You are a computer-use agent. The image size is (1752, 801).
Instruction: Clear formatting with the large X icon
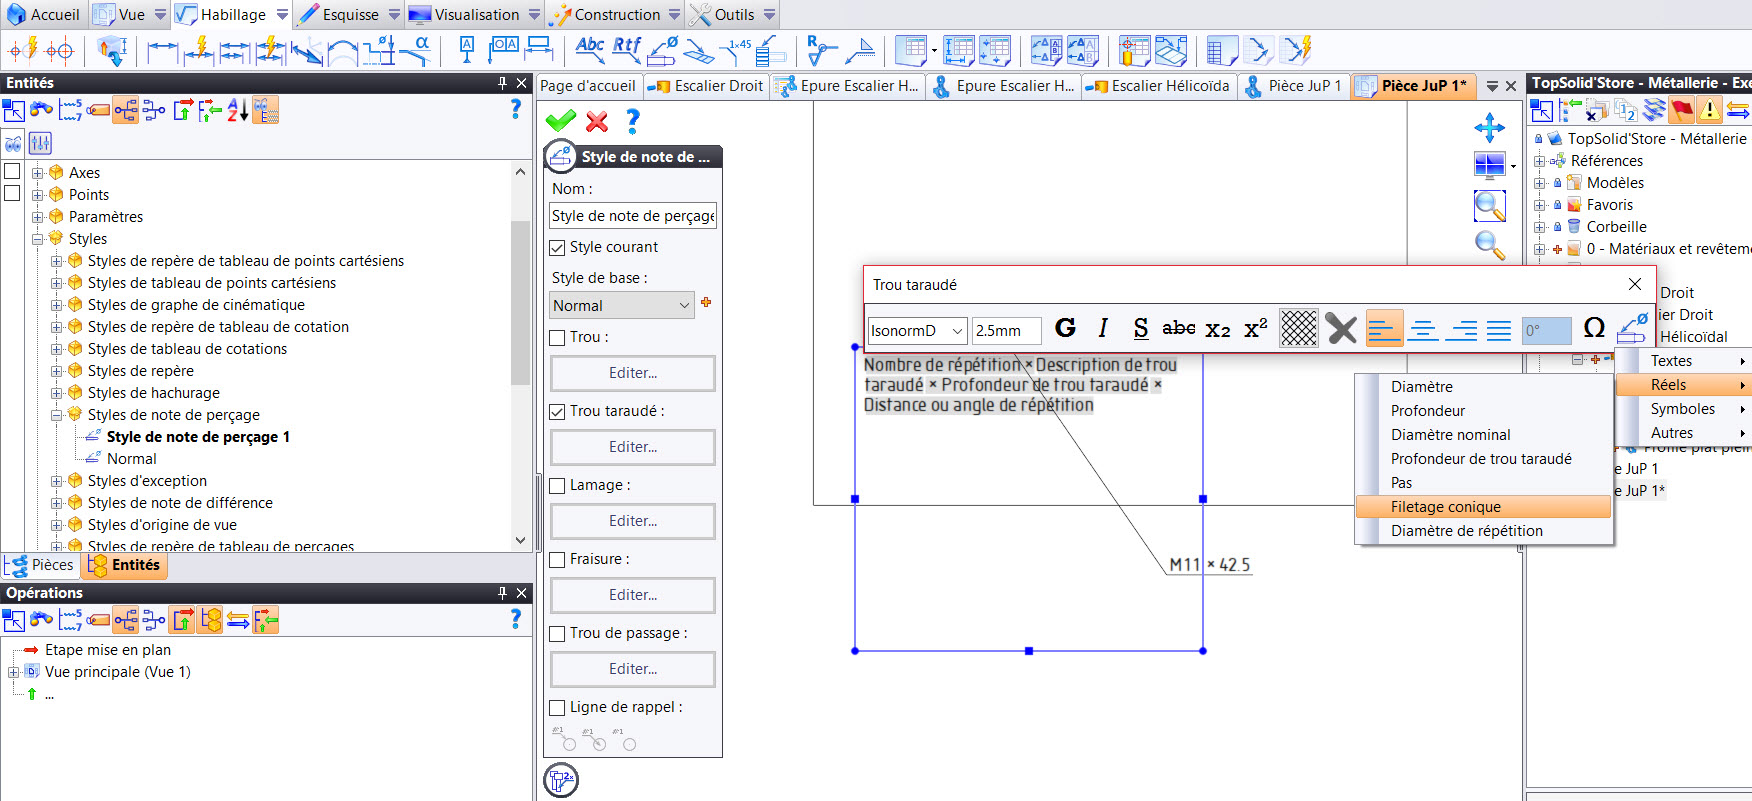[x=1341, y=328]
